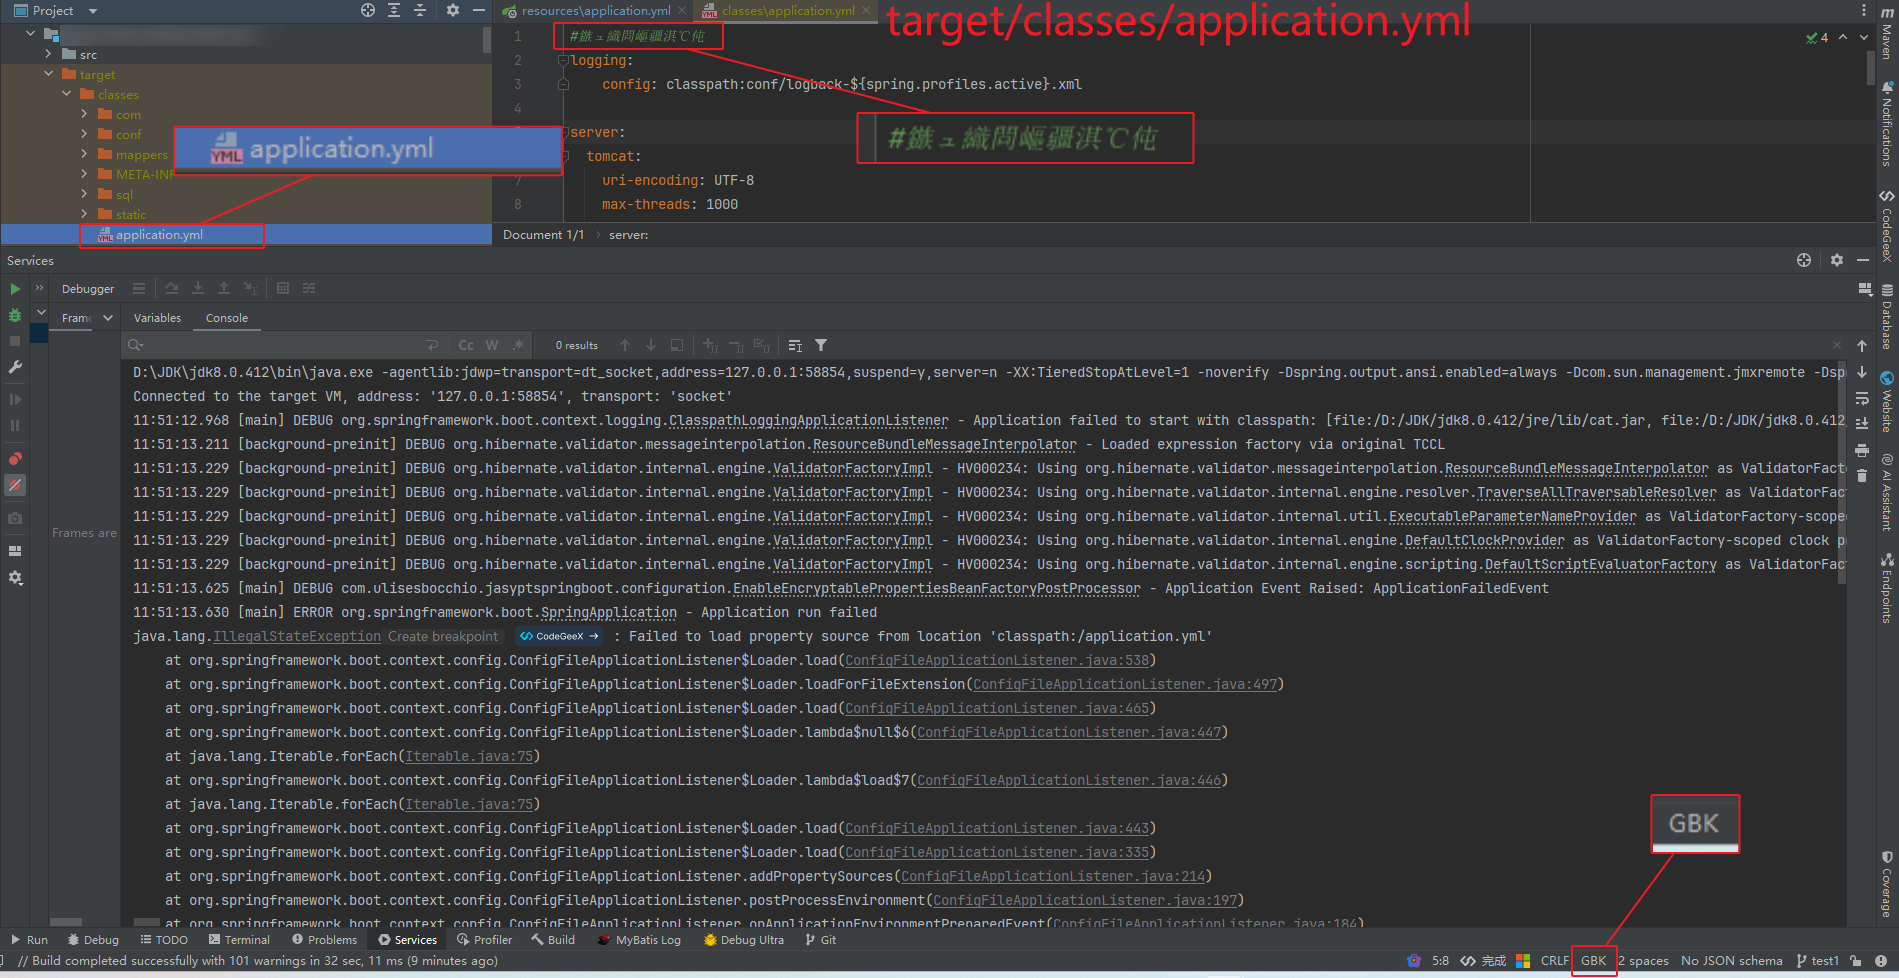Expand the src folder
This screenshot has width=1899, height=978.
coord(49,54)
